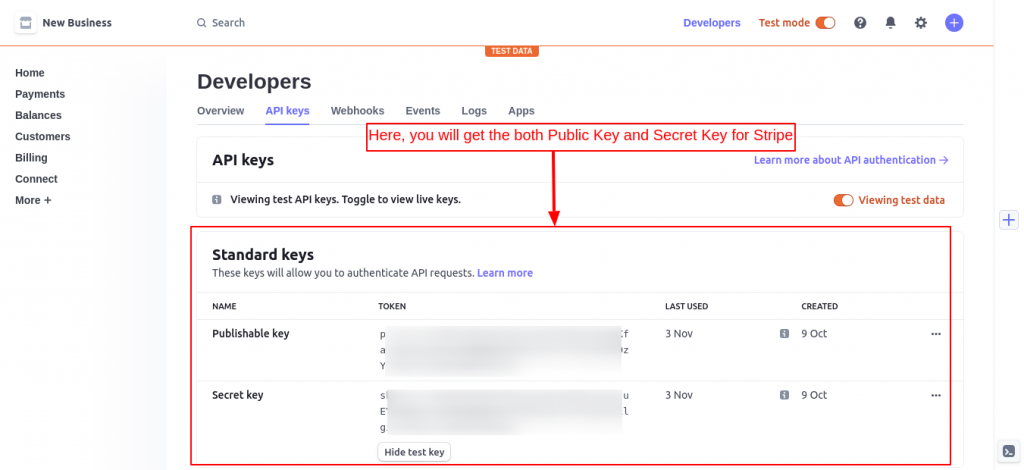Screen dimensions: 1024x470
Task: Select the API keys tab
Action: pos(287,111)
